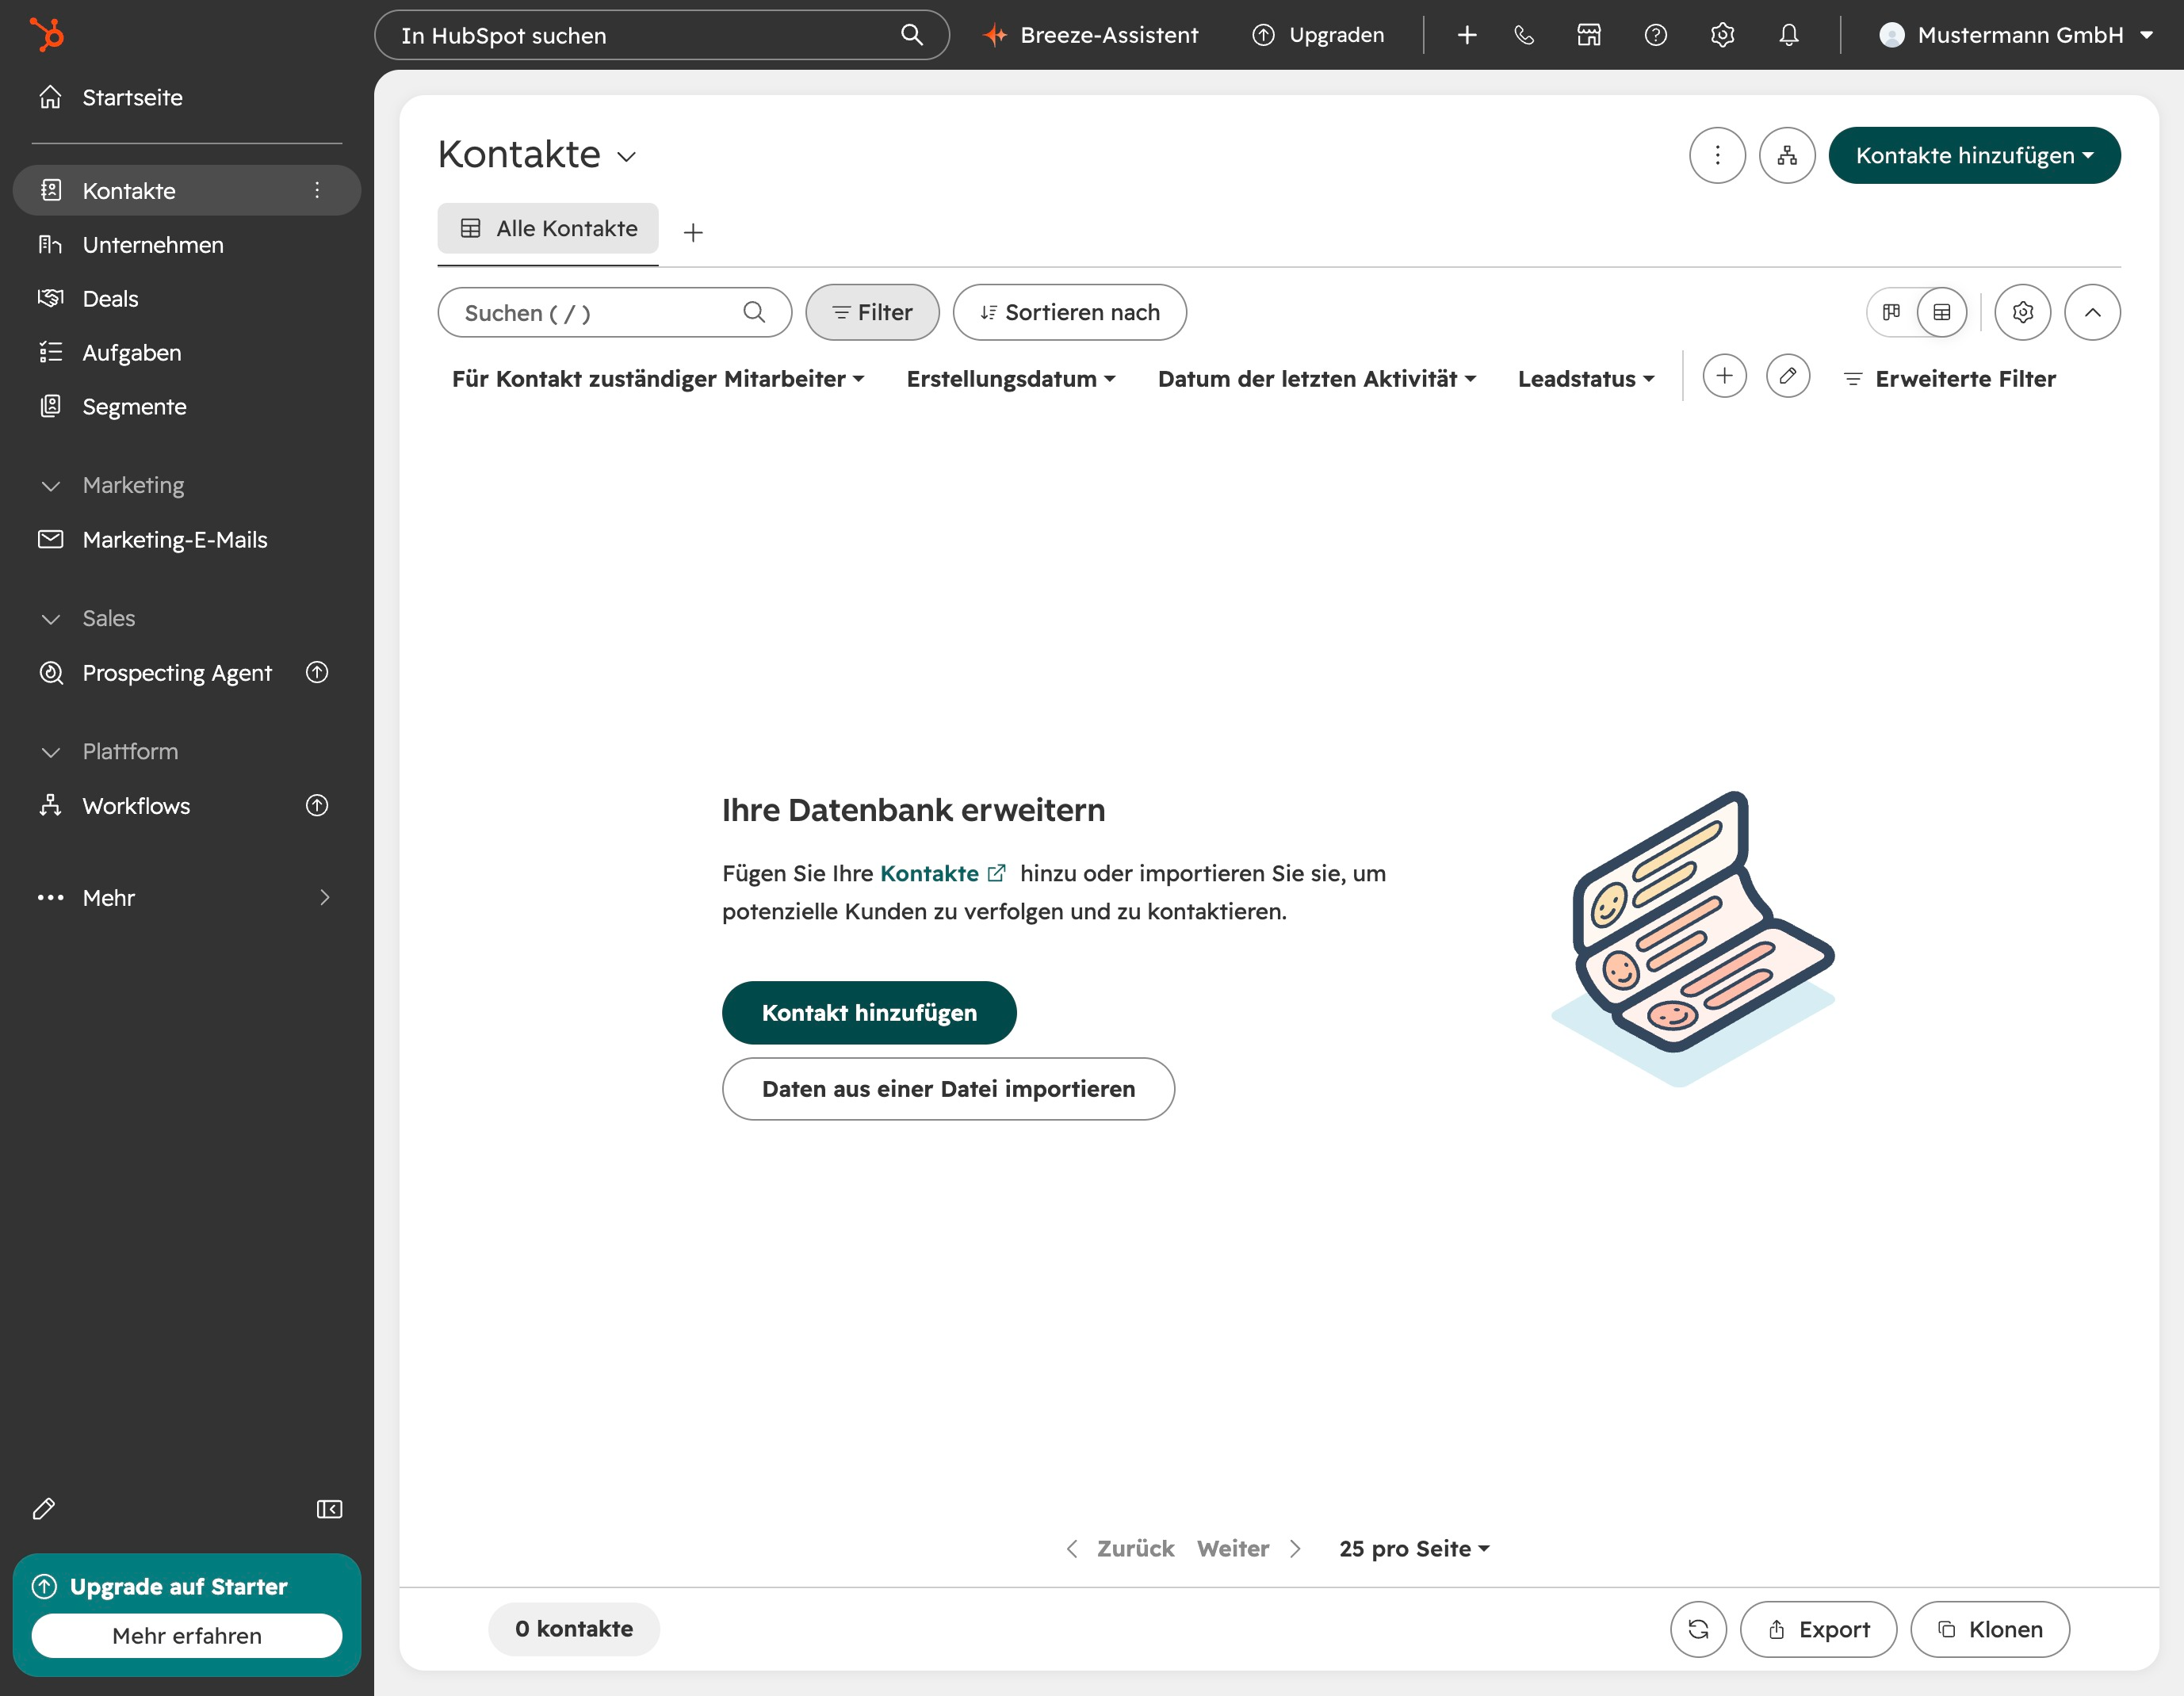Viewport: 2184px width, 1696px height.
Task: Switch to board view
Action: [x=1891, y=312]
